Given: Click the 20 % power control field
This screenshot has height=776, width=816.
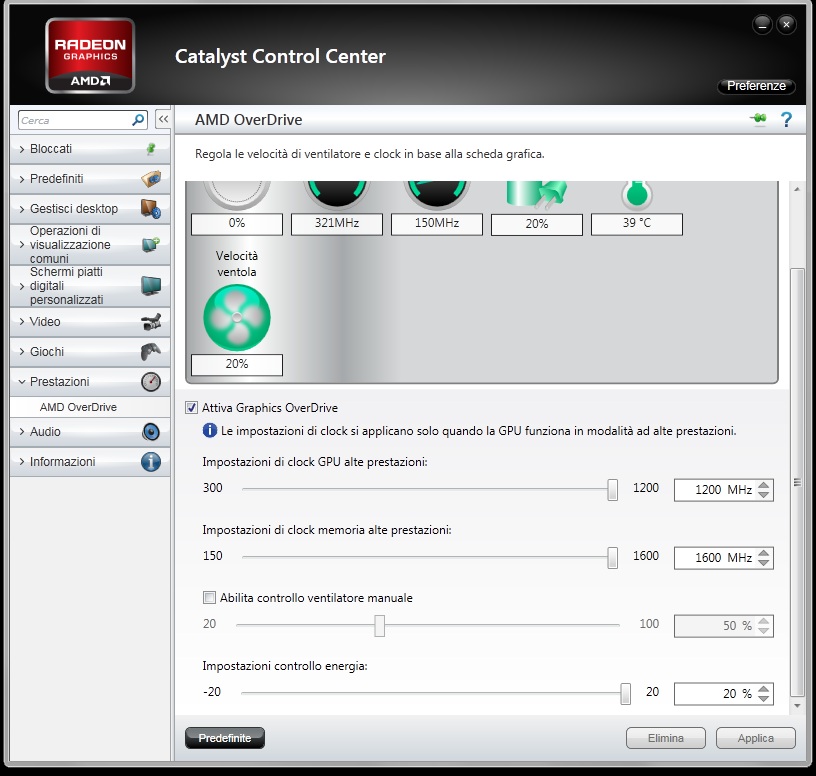Looking at the screenshot, I should pos(723,694).
